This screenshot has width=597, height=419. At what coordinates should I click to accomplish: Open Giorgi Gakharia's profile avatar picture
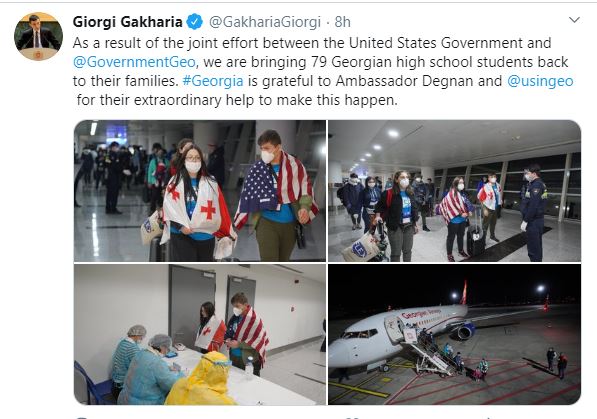pos(38,36)
